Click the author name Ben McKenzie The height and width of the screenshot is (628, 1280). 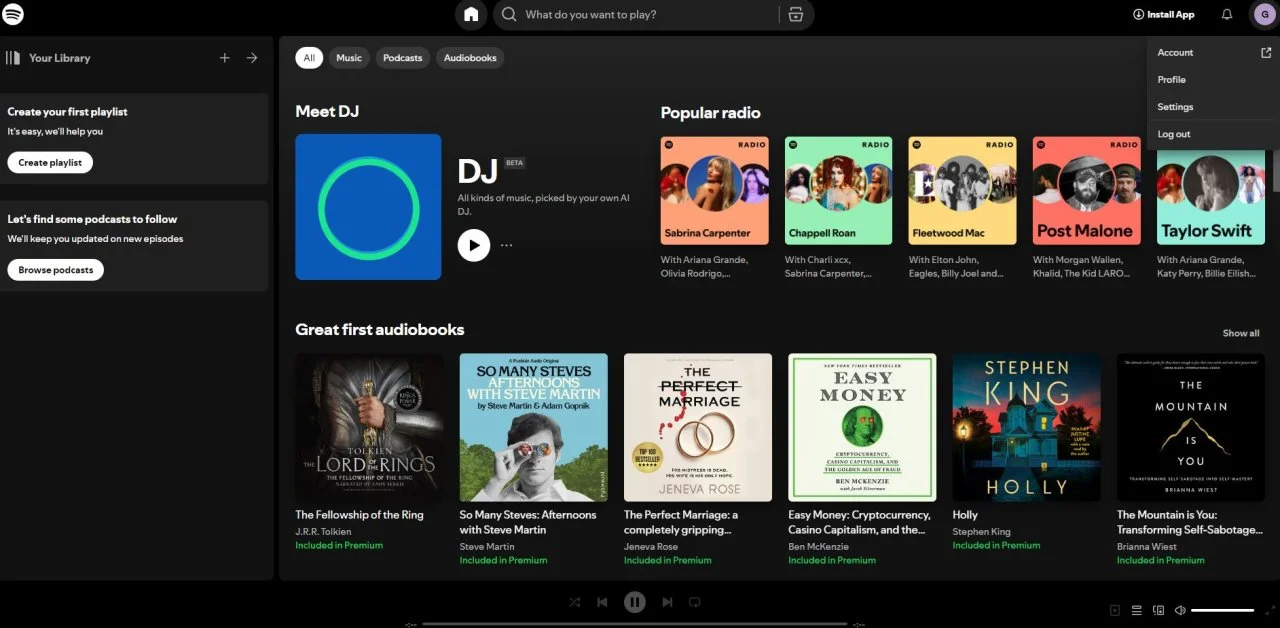(x=817, y=546)
